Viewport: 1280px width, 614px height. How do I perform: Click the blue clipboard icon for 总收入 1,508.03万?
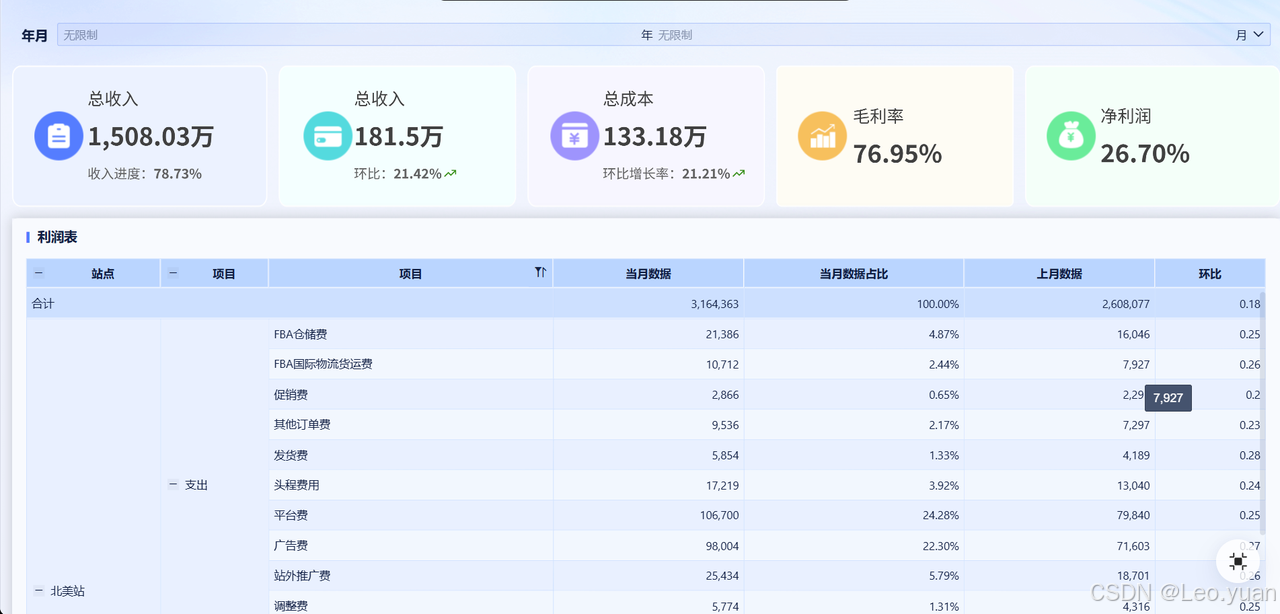coord(59,136)
